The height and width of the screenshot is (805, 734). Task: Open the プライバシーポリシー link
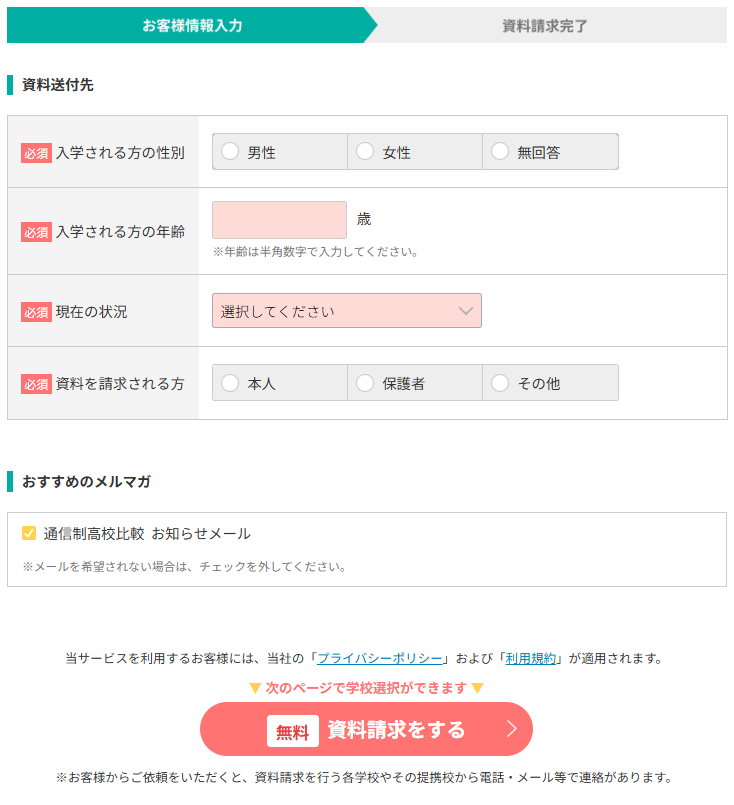point(379,658)
